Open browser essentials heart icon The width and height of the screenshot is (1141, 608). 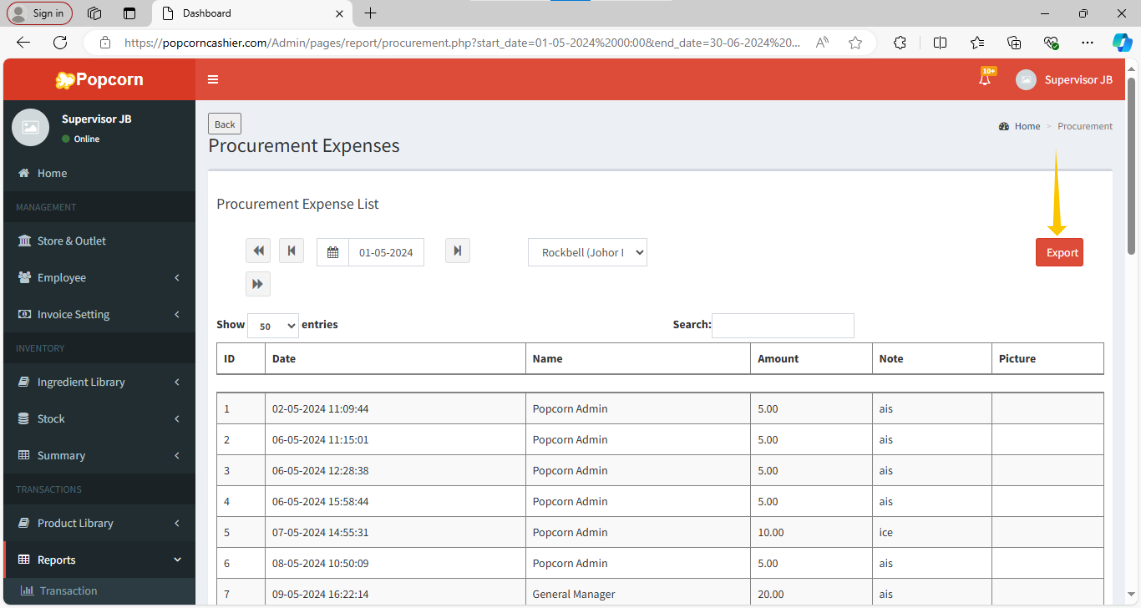pos(1051,43)
